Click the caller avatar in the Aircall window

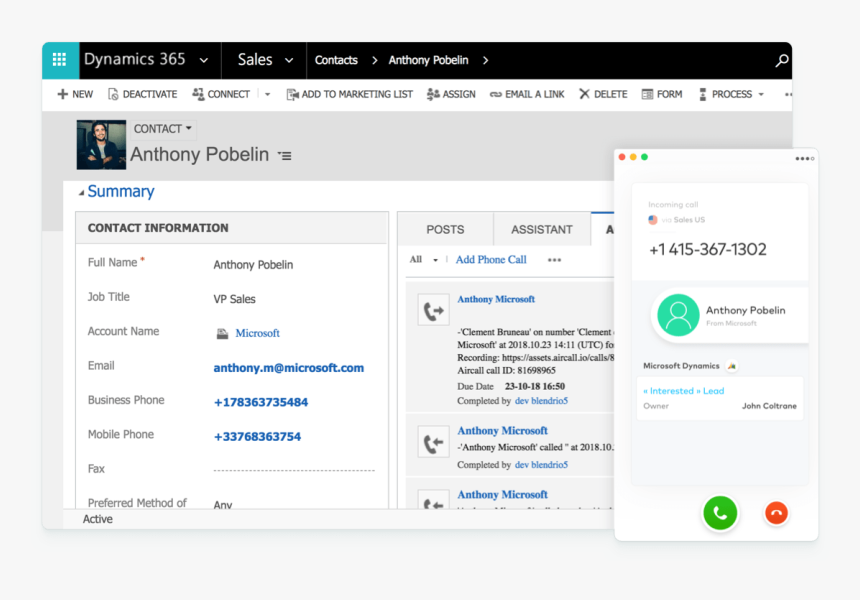point(678,315)
